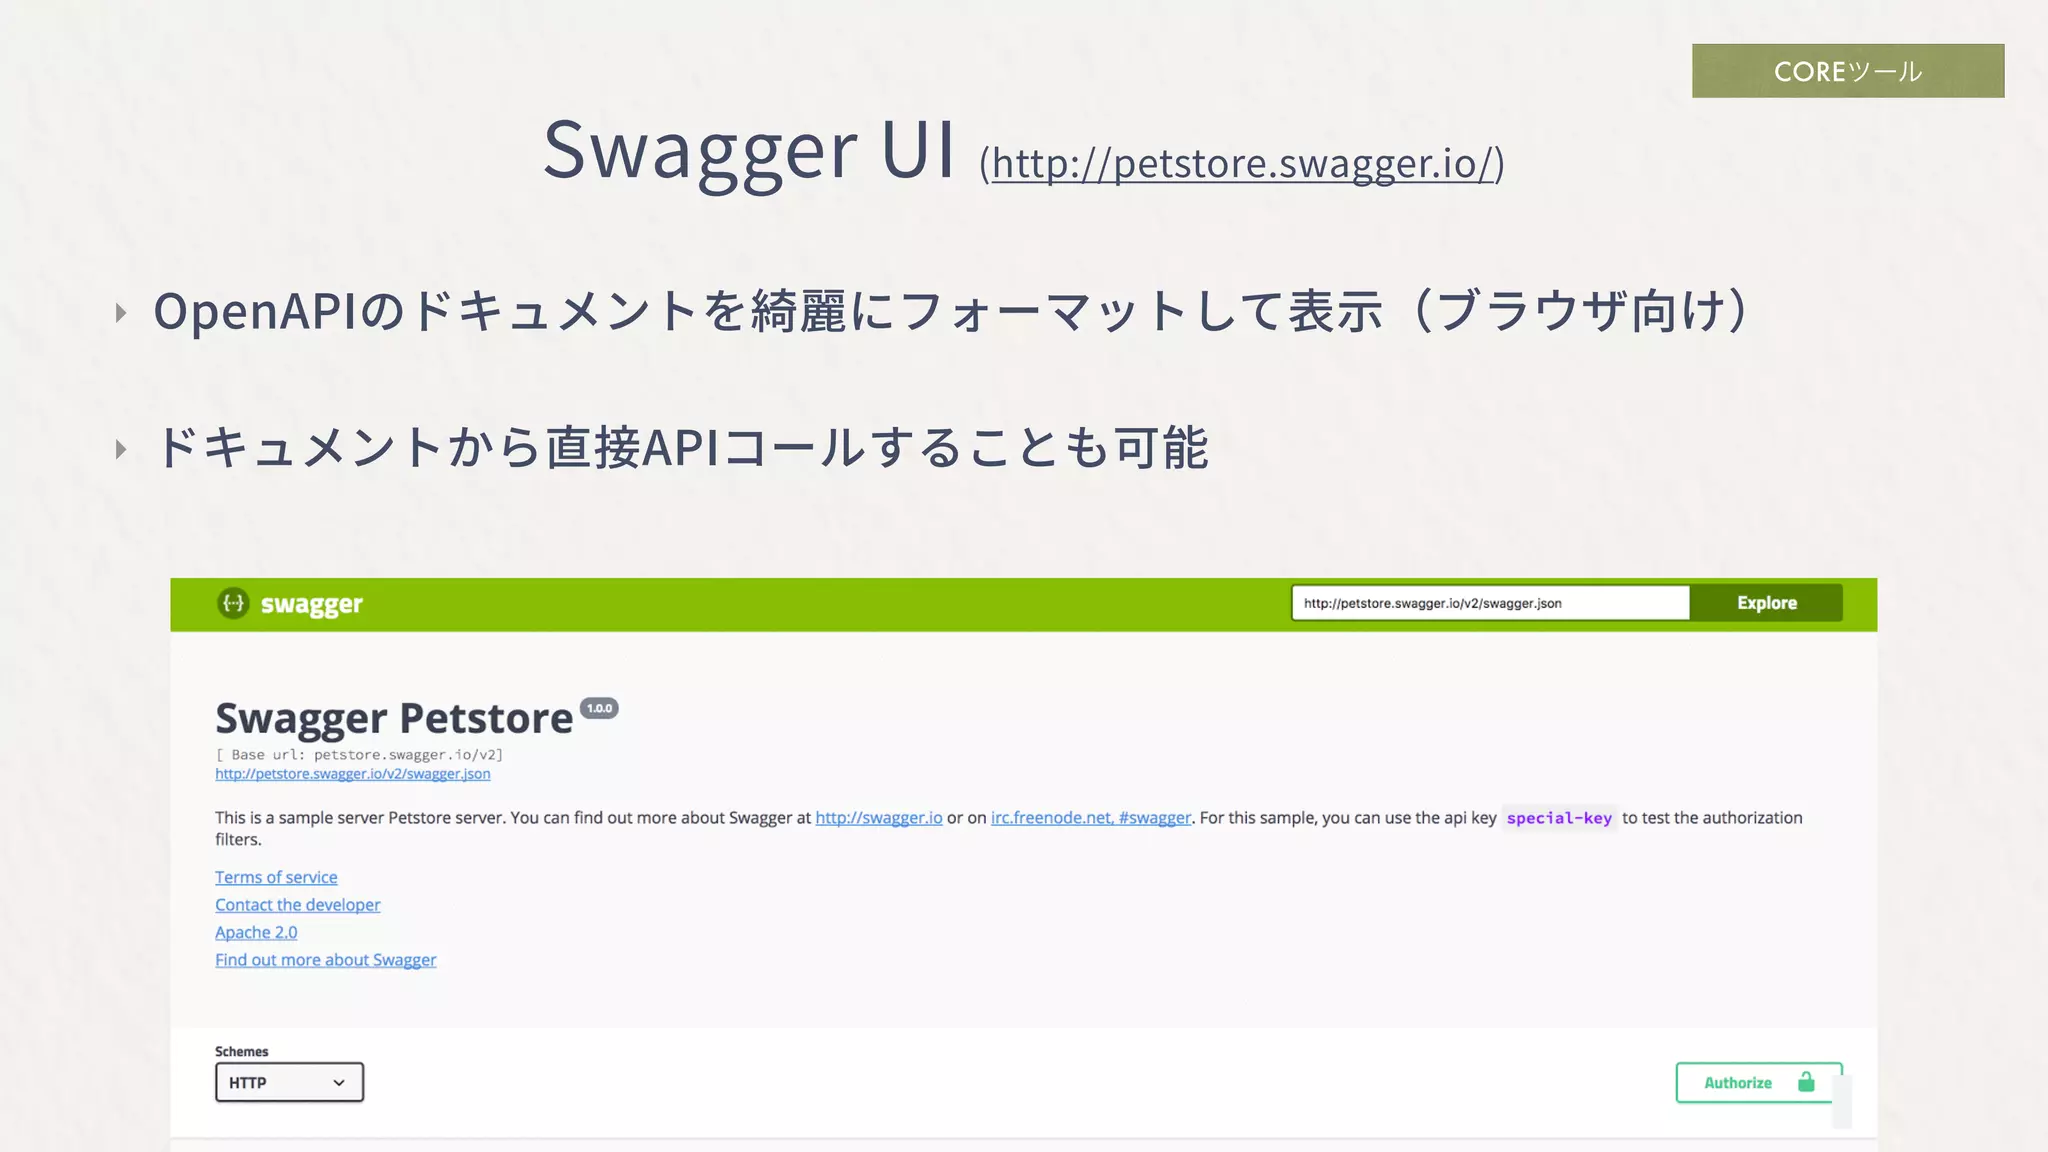Click the swagger.json URL input field
Image resolution: width=2048 pixels, height=1152 pixels.
(1489, 603)
